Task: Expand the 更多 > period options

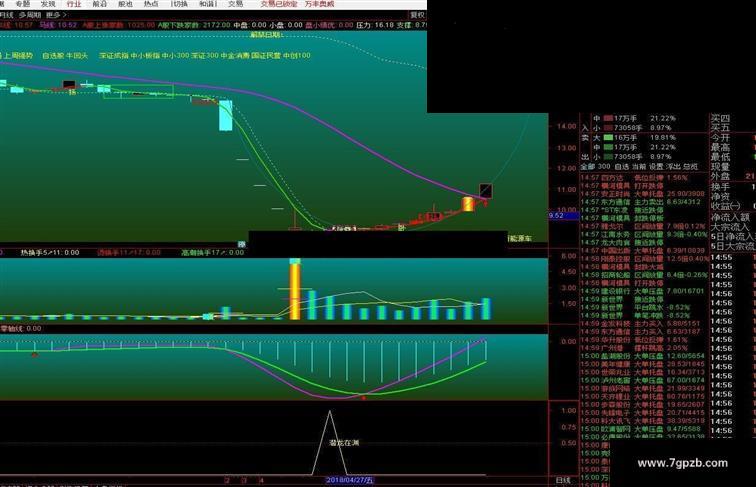Action: (x=56, y=15)
